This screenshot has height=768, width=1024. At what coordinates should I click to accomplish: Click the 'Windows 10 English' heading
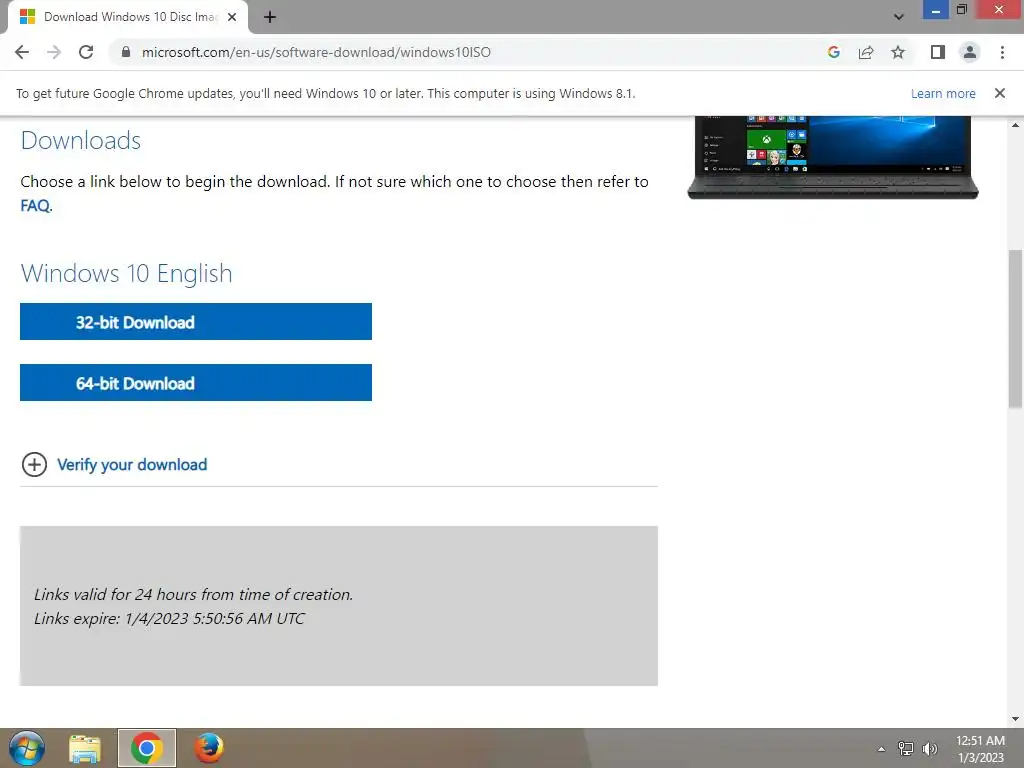point(126,273)
